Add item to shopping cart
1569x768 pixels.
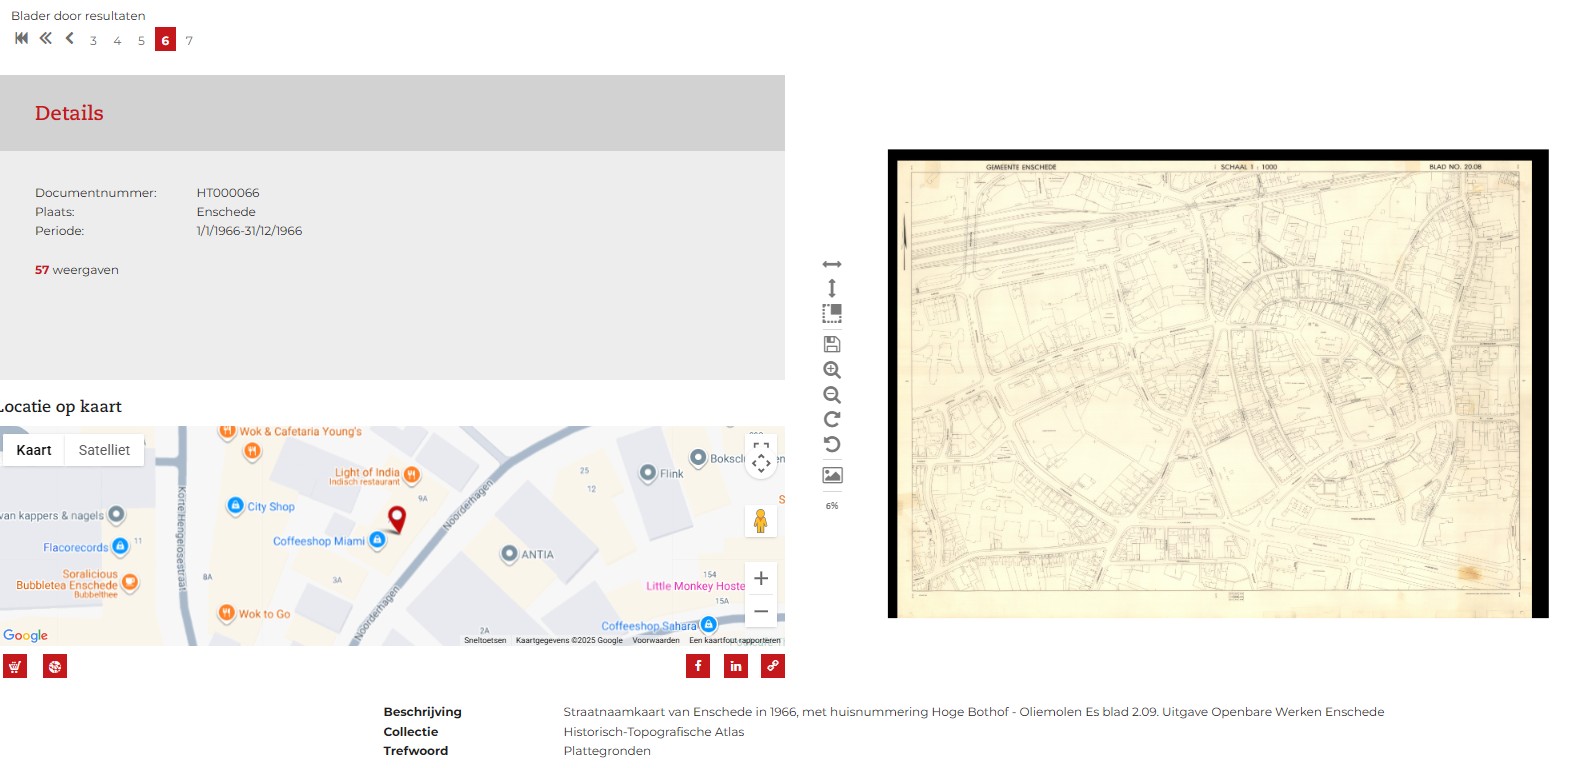click(x=15, y=667)
